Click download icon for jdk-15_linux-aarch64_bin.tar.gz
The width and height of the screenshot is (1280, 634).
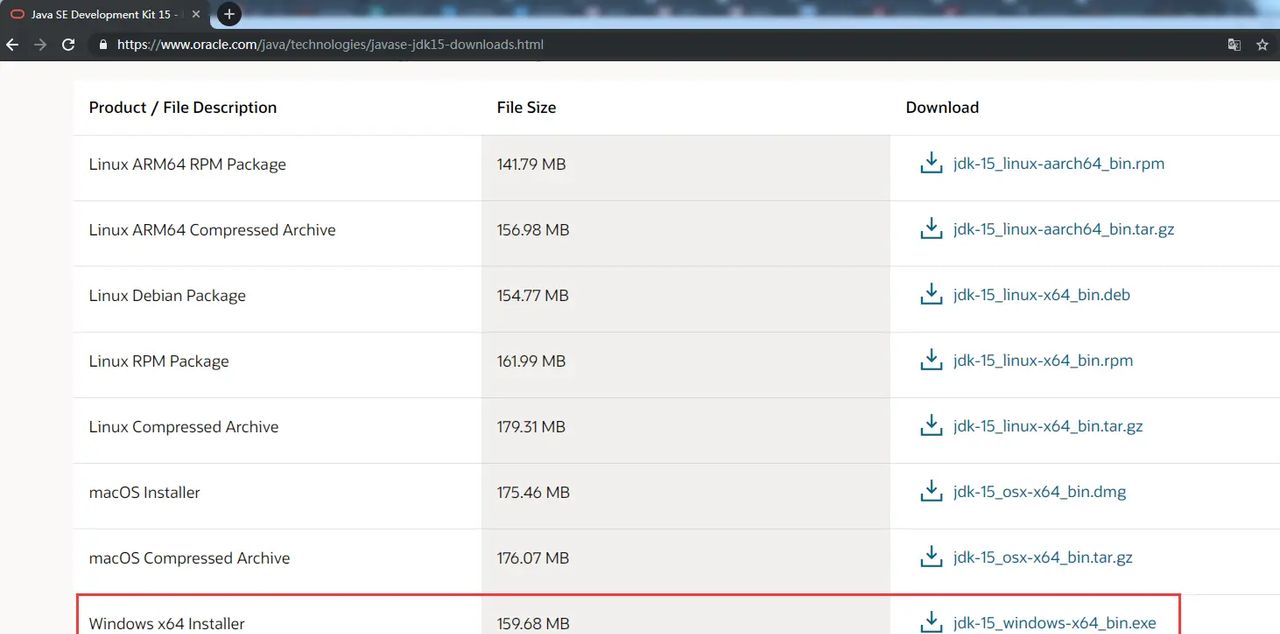(931, 229)
